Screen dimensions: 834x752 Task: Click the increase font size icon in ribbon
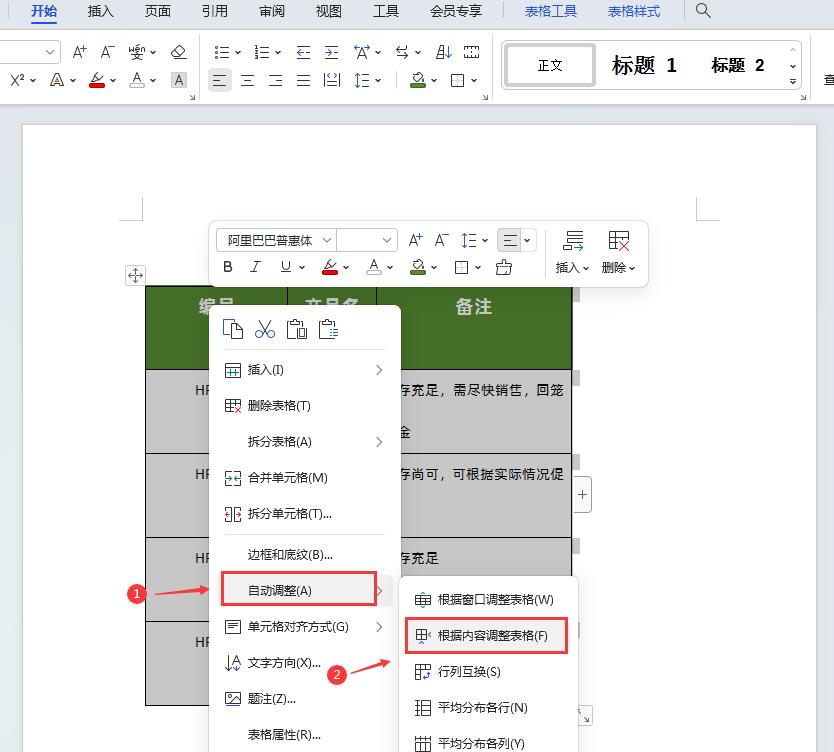(80, 52)
